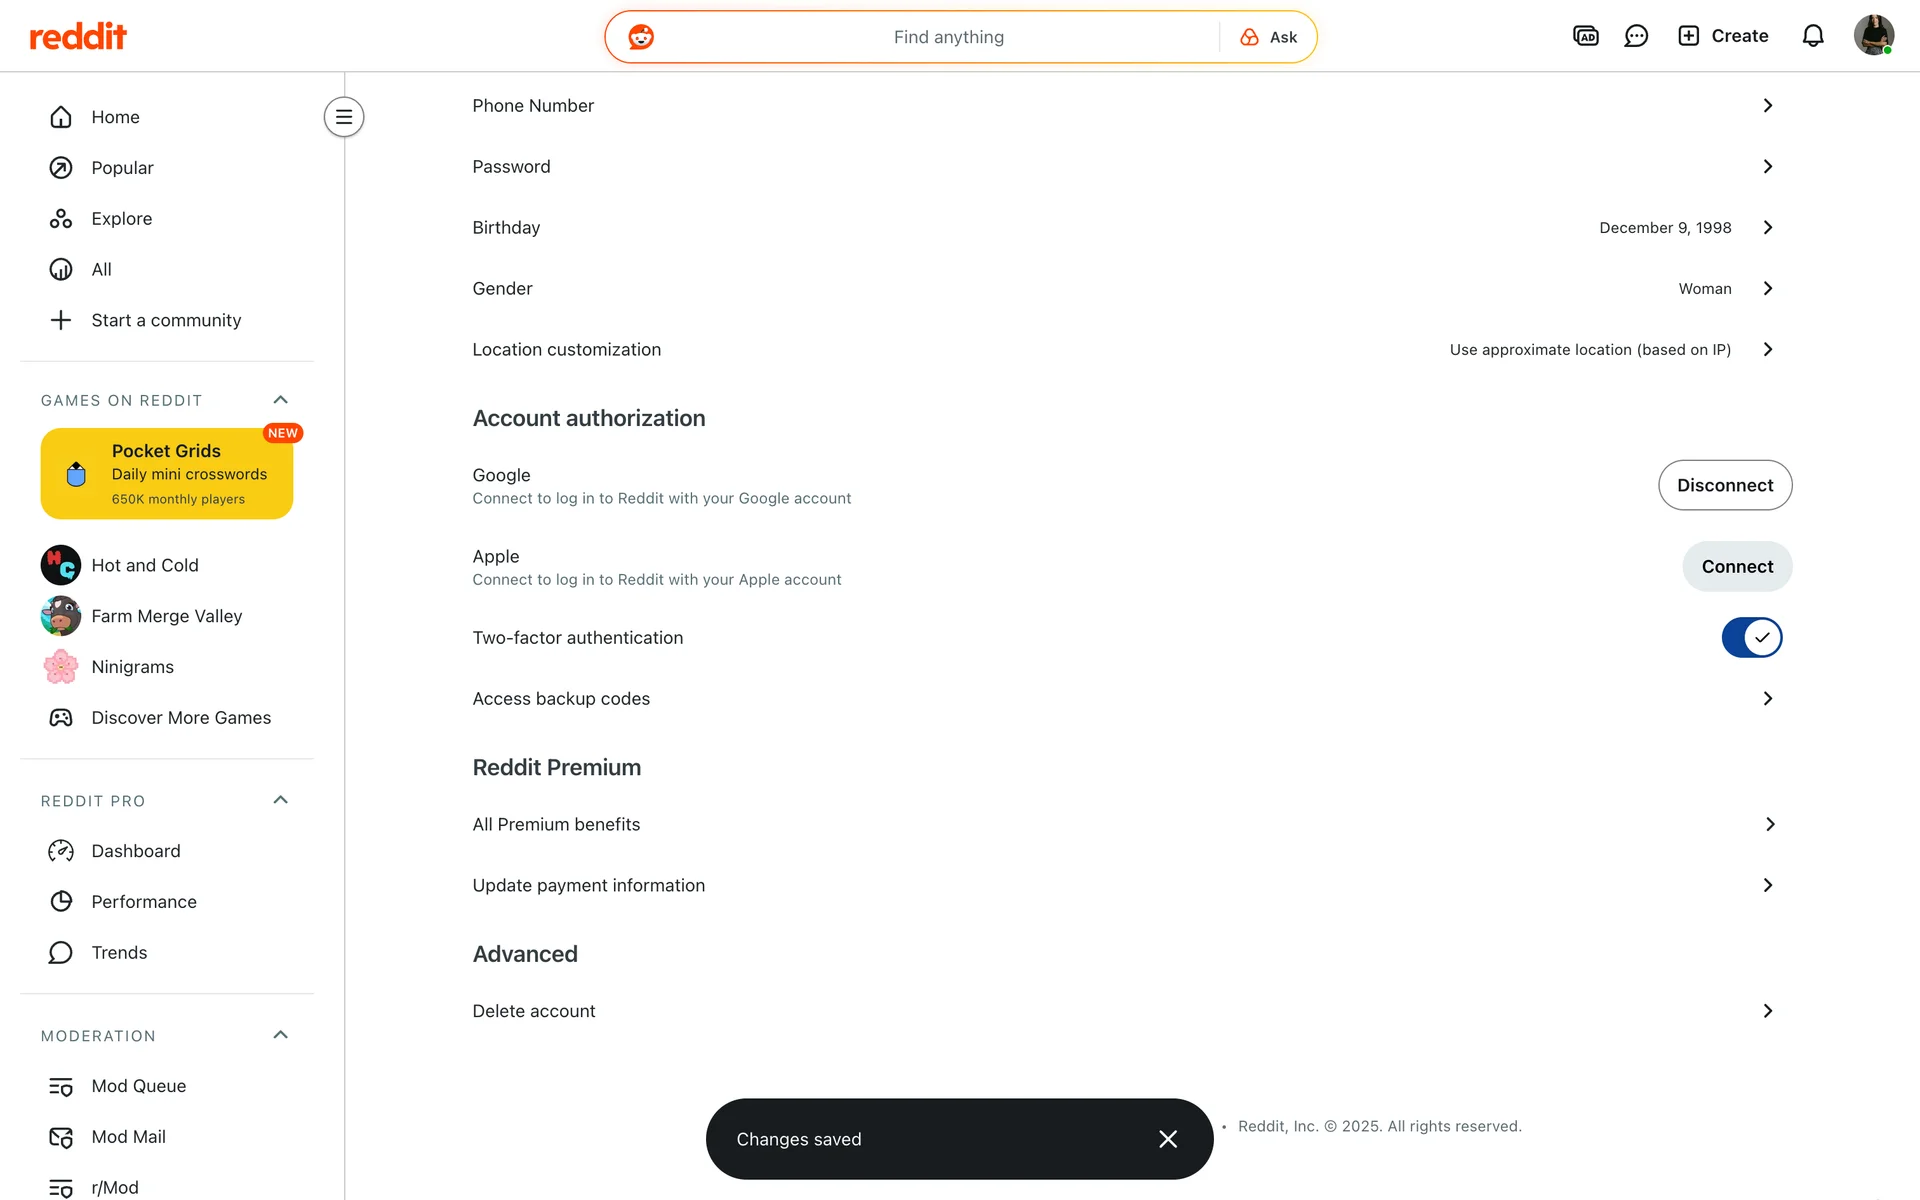Open the chat messages icon

tap(1636, 36)
